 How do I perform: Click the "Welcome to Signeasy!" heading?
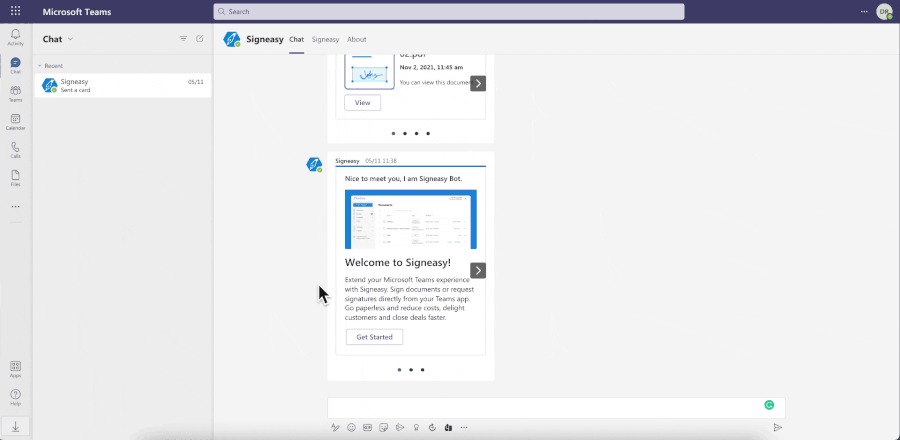tap(398, 263)
